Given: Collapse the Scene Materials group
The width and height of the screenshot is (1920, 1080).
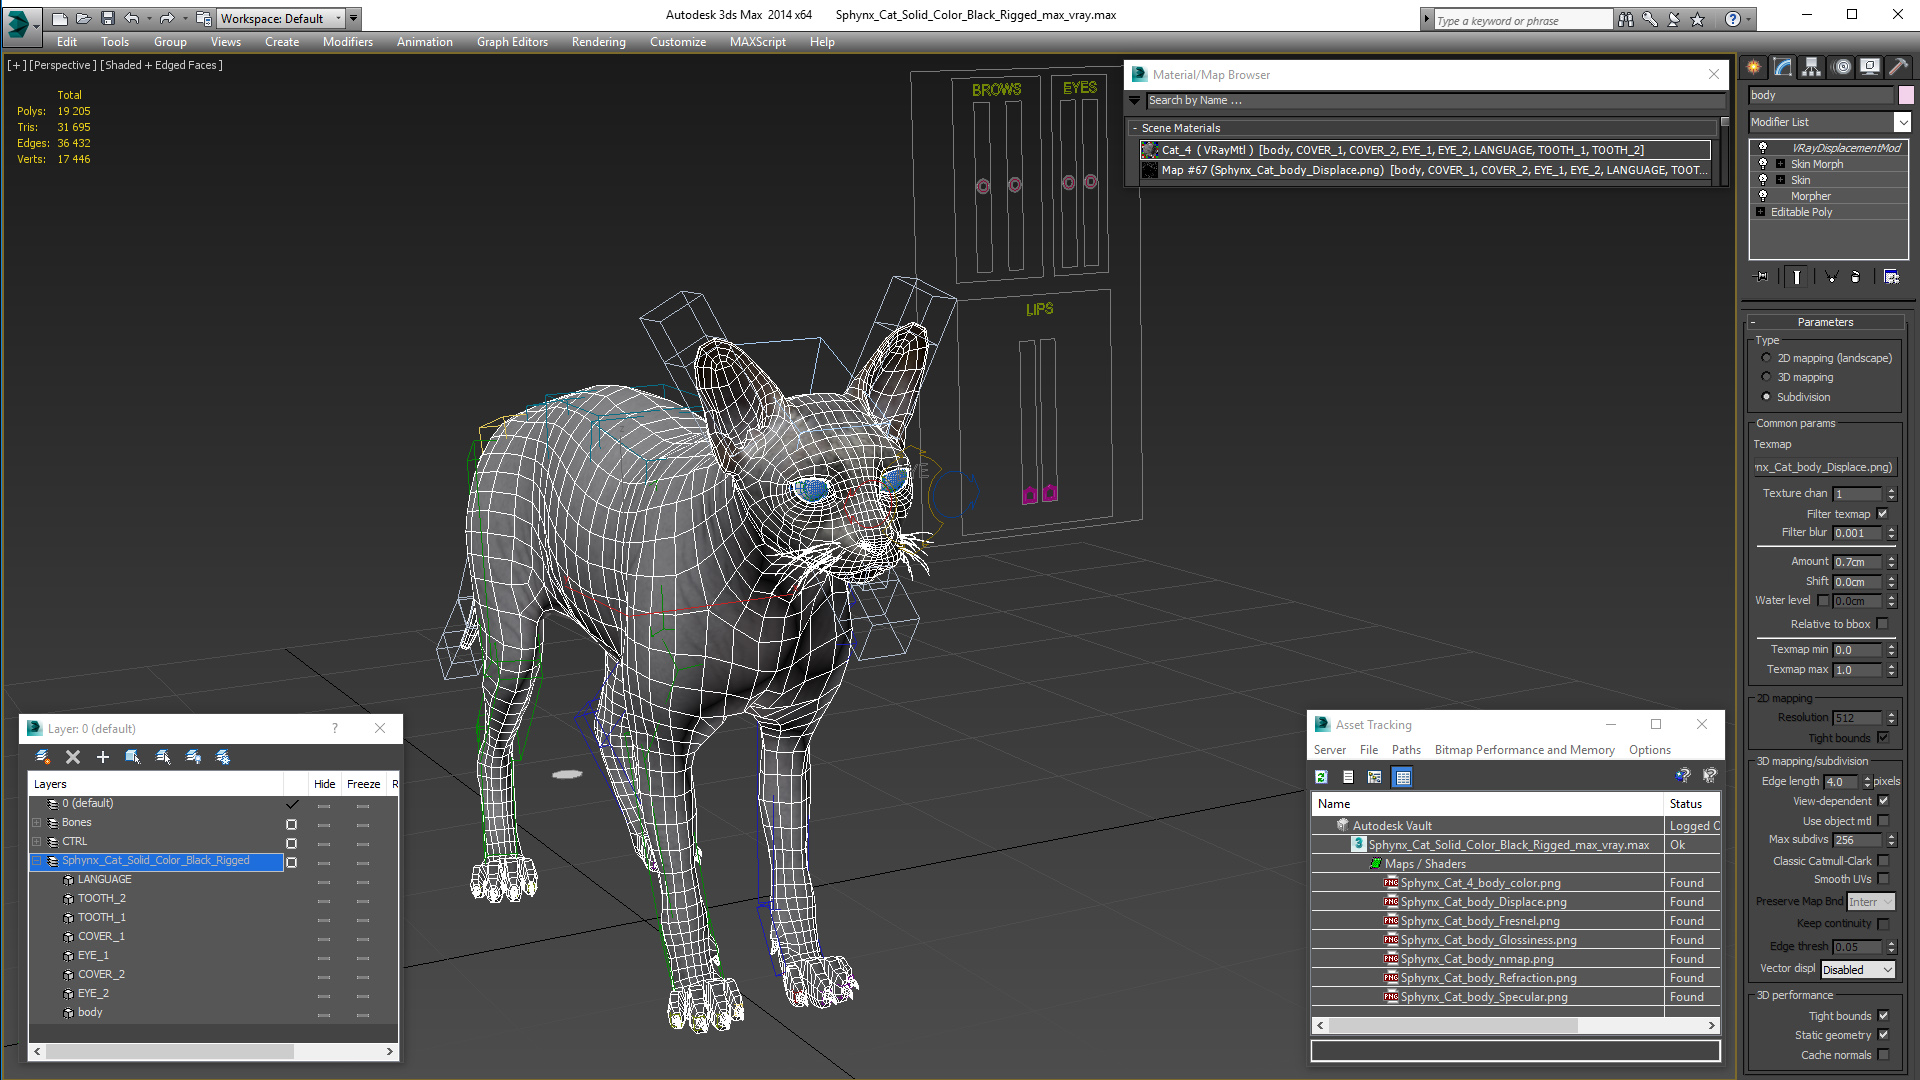Looking at the screenshot, I should point(1135,128).
